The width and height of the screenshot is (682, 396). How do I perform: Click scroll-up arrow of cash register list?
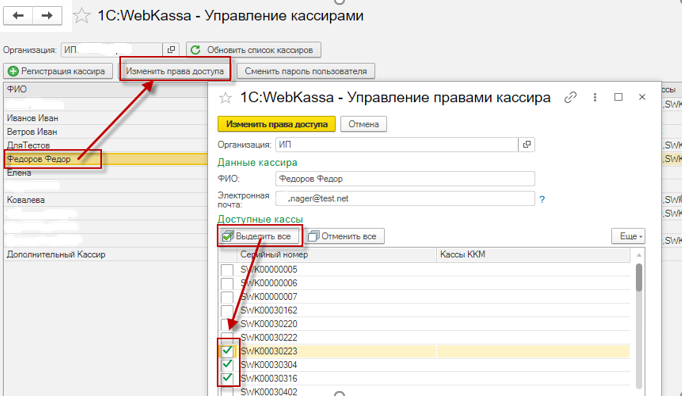[639, 255]
